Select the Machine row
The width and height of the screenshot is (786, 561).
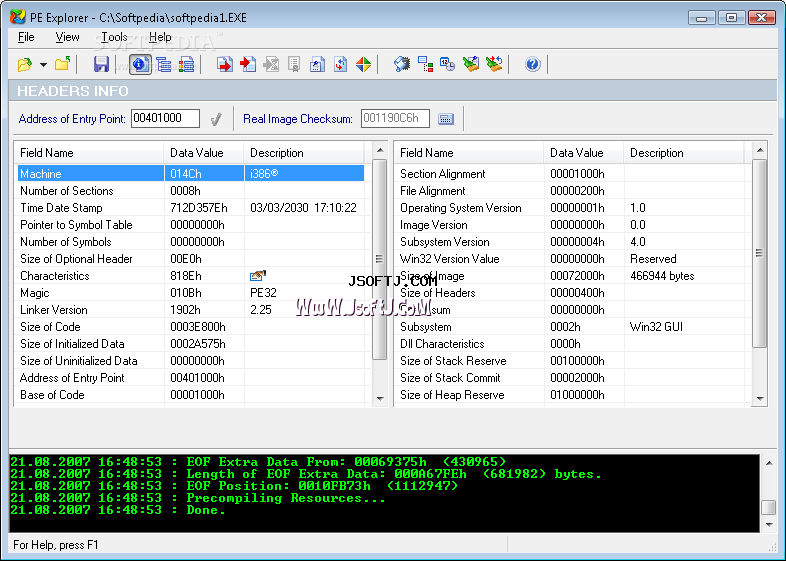[191, 174]
